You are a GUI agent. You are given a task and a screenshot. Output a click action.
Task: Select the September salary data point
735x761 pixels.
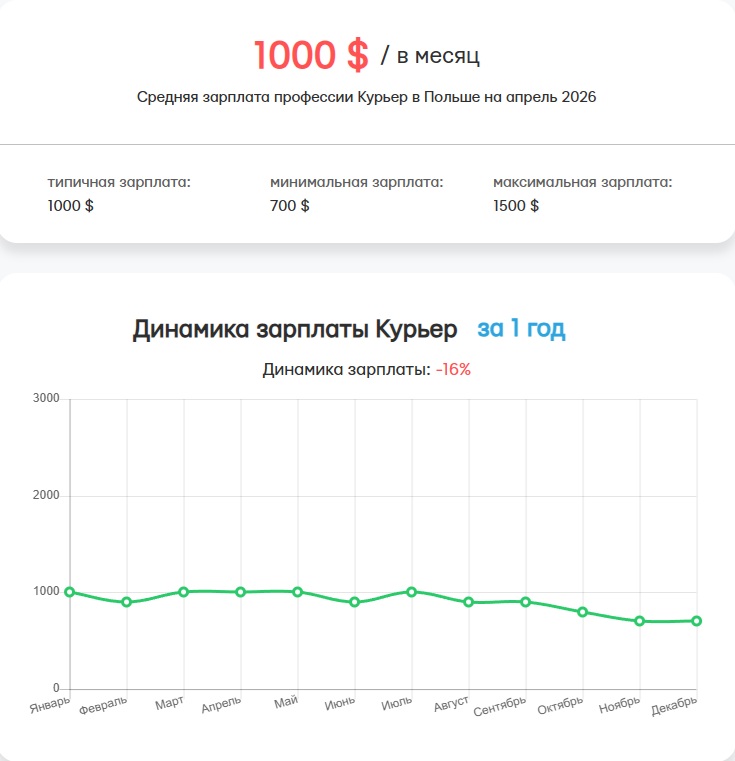(525, 602)
